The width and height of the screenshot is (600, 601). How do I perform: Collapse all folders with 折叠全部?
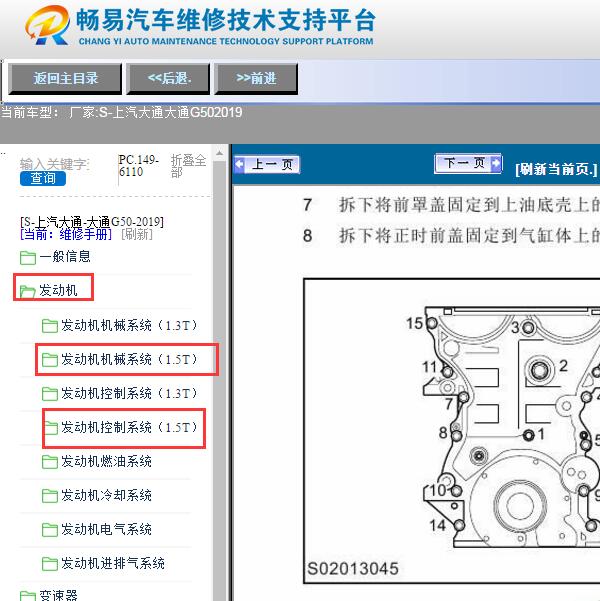pos(188,166)
